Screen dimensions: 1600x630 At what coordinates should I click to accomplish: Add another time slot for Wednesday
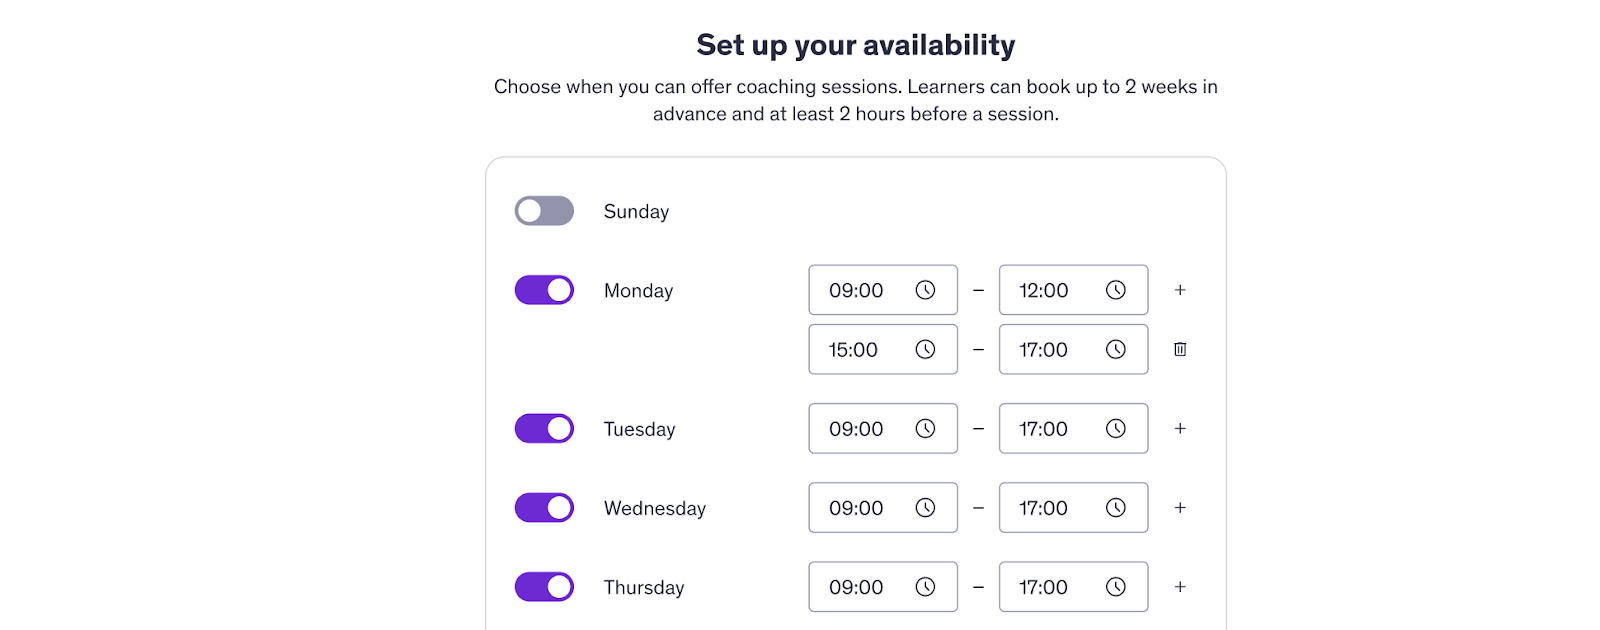click(x=1180, y=508)
